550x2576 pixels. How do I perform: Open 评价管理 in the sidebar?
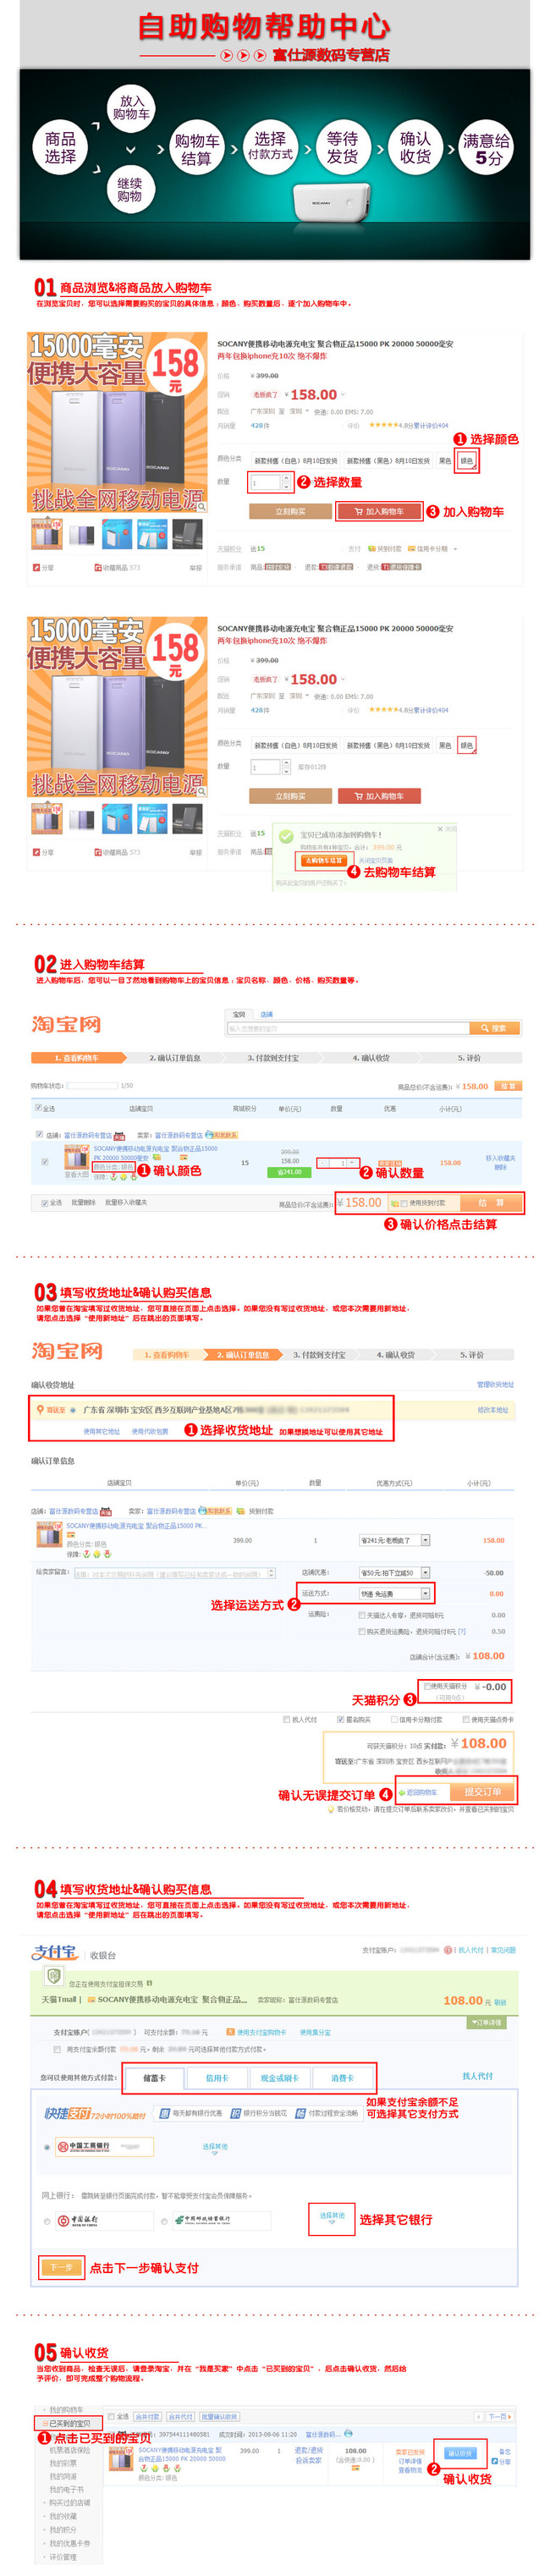point(62,2557)
